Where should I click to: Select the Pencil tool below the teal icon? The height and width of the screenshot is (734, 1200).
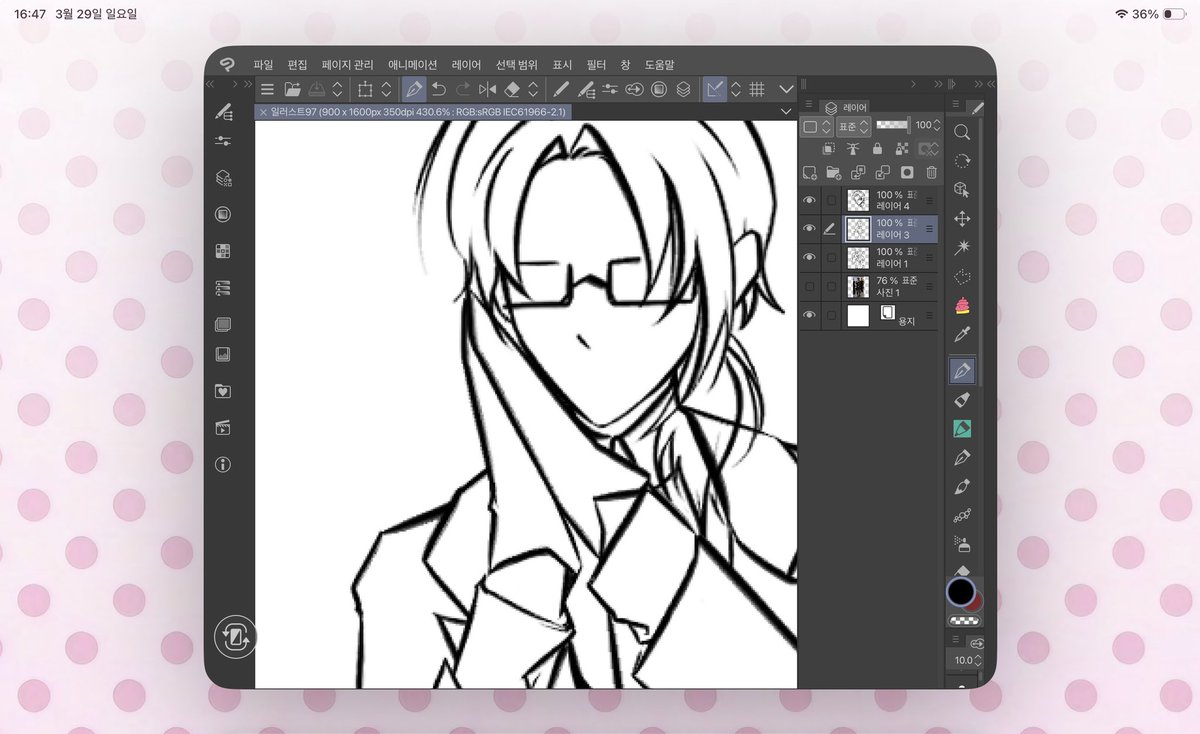(x=962, y=458)
